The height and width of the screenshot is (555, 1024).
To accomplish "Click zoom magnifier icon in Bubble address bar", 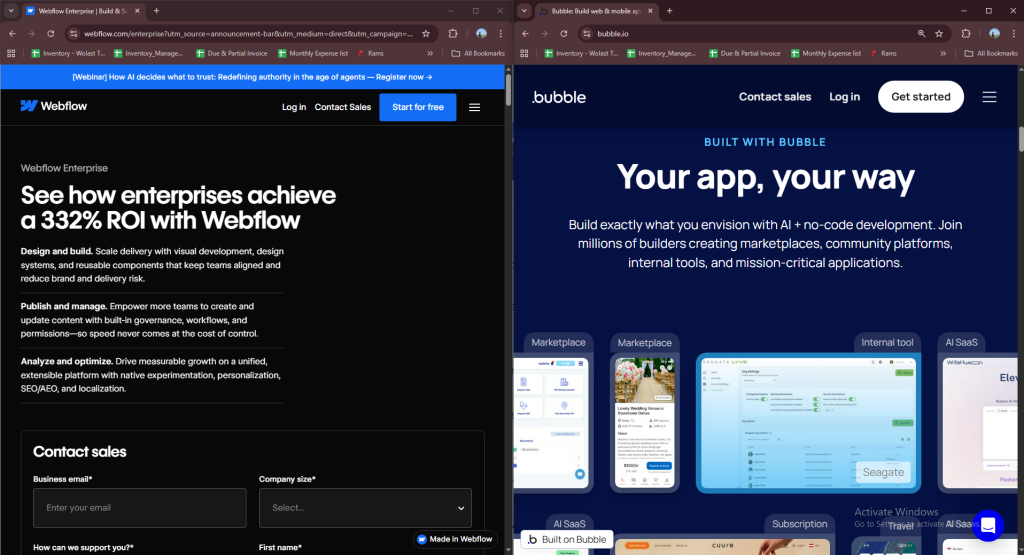I will pos(921,33).
